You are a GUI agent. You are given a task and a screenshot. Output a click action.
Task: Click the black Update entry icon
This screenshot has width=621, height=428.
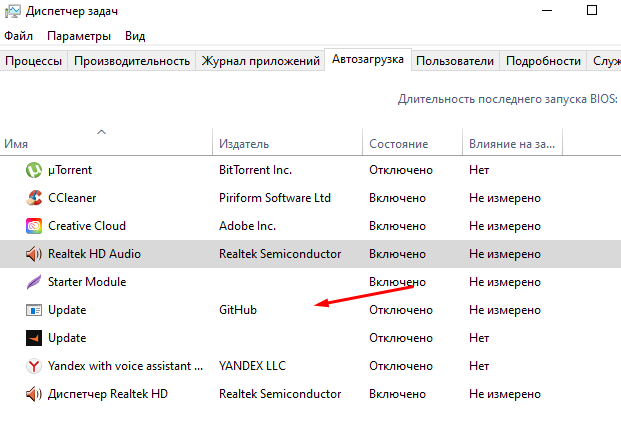click(33, 338)
